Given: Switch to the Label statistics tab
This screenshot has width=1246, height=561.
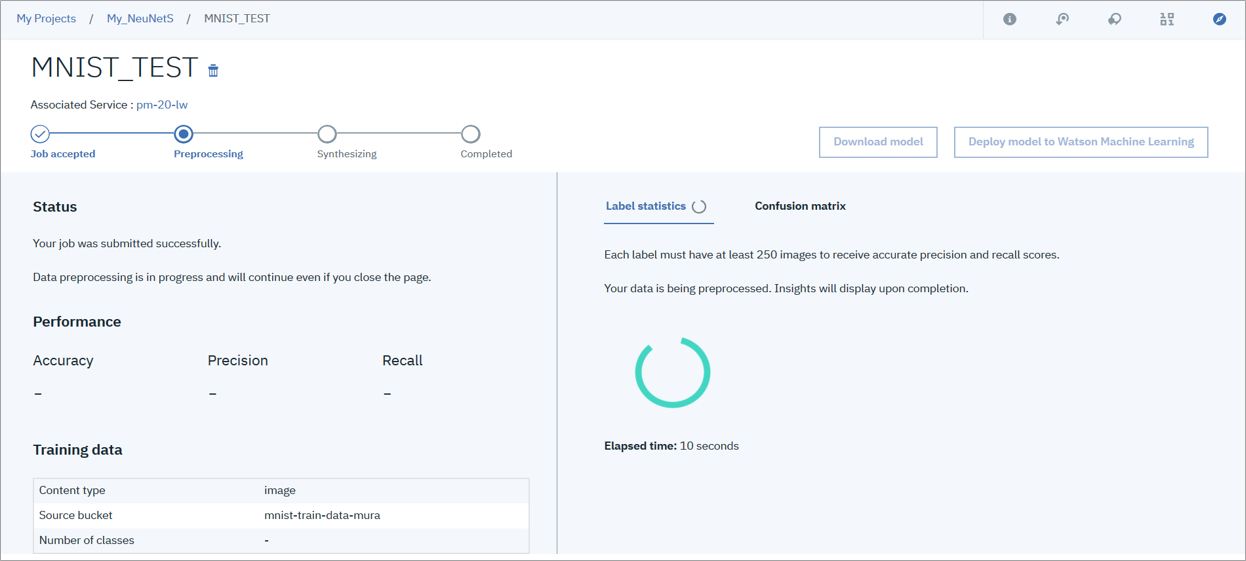Looking at the screenshot, I should [646, 206].
